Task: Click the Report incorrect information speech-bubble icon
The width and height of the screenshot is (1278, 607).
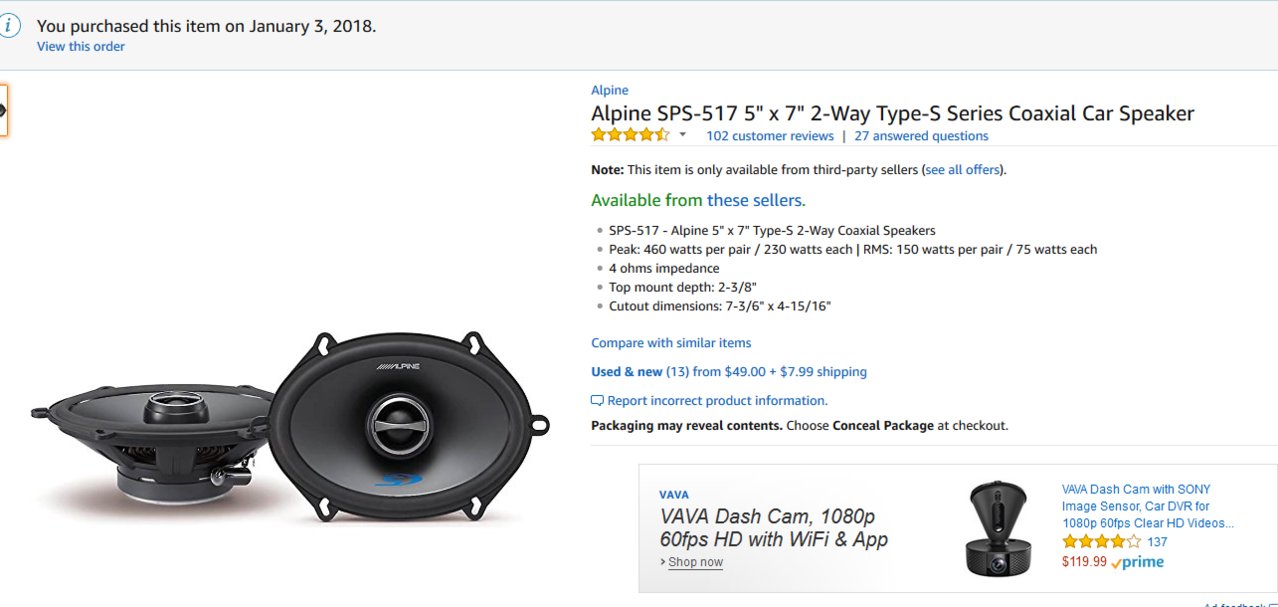Action: click(597, 401)
